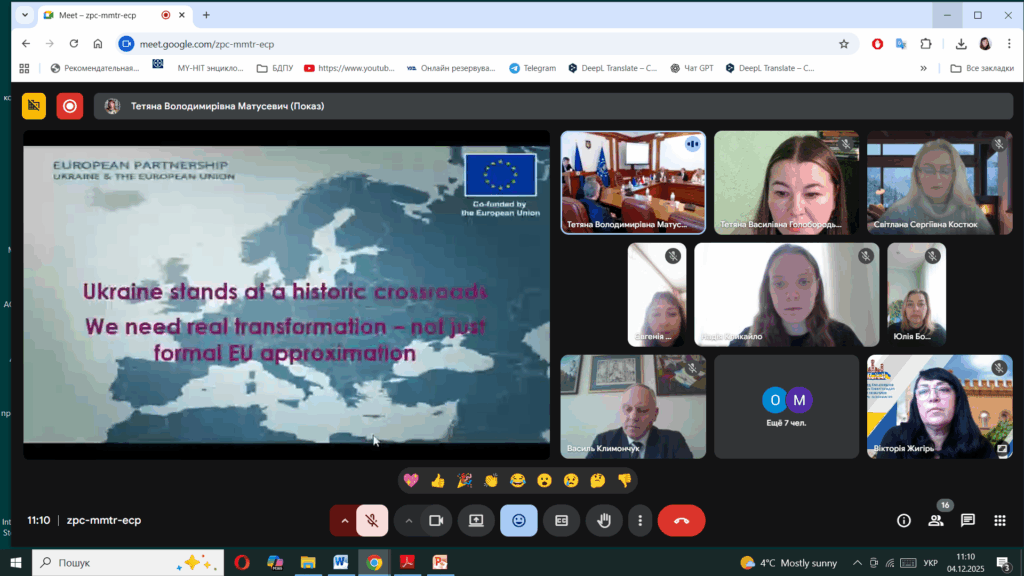Expand audio settings arrow beside microphone
The height and width of the screenshot is (576, 1024).
345,520
